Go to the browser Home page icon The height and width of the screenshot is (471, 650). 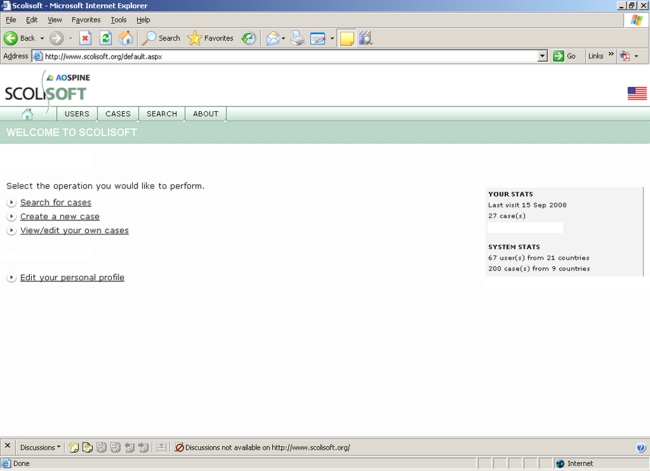coord(126,38)
